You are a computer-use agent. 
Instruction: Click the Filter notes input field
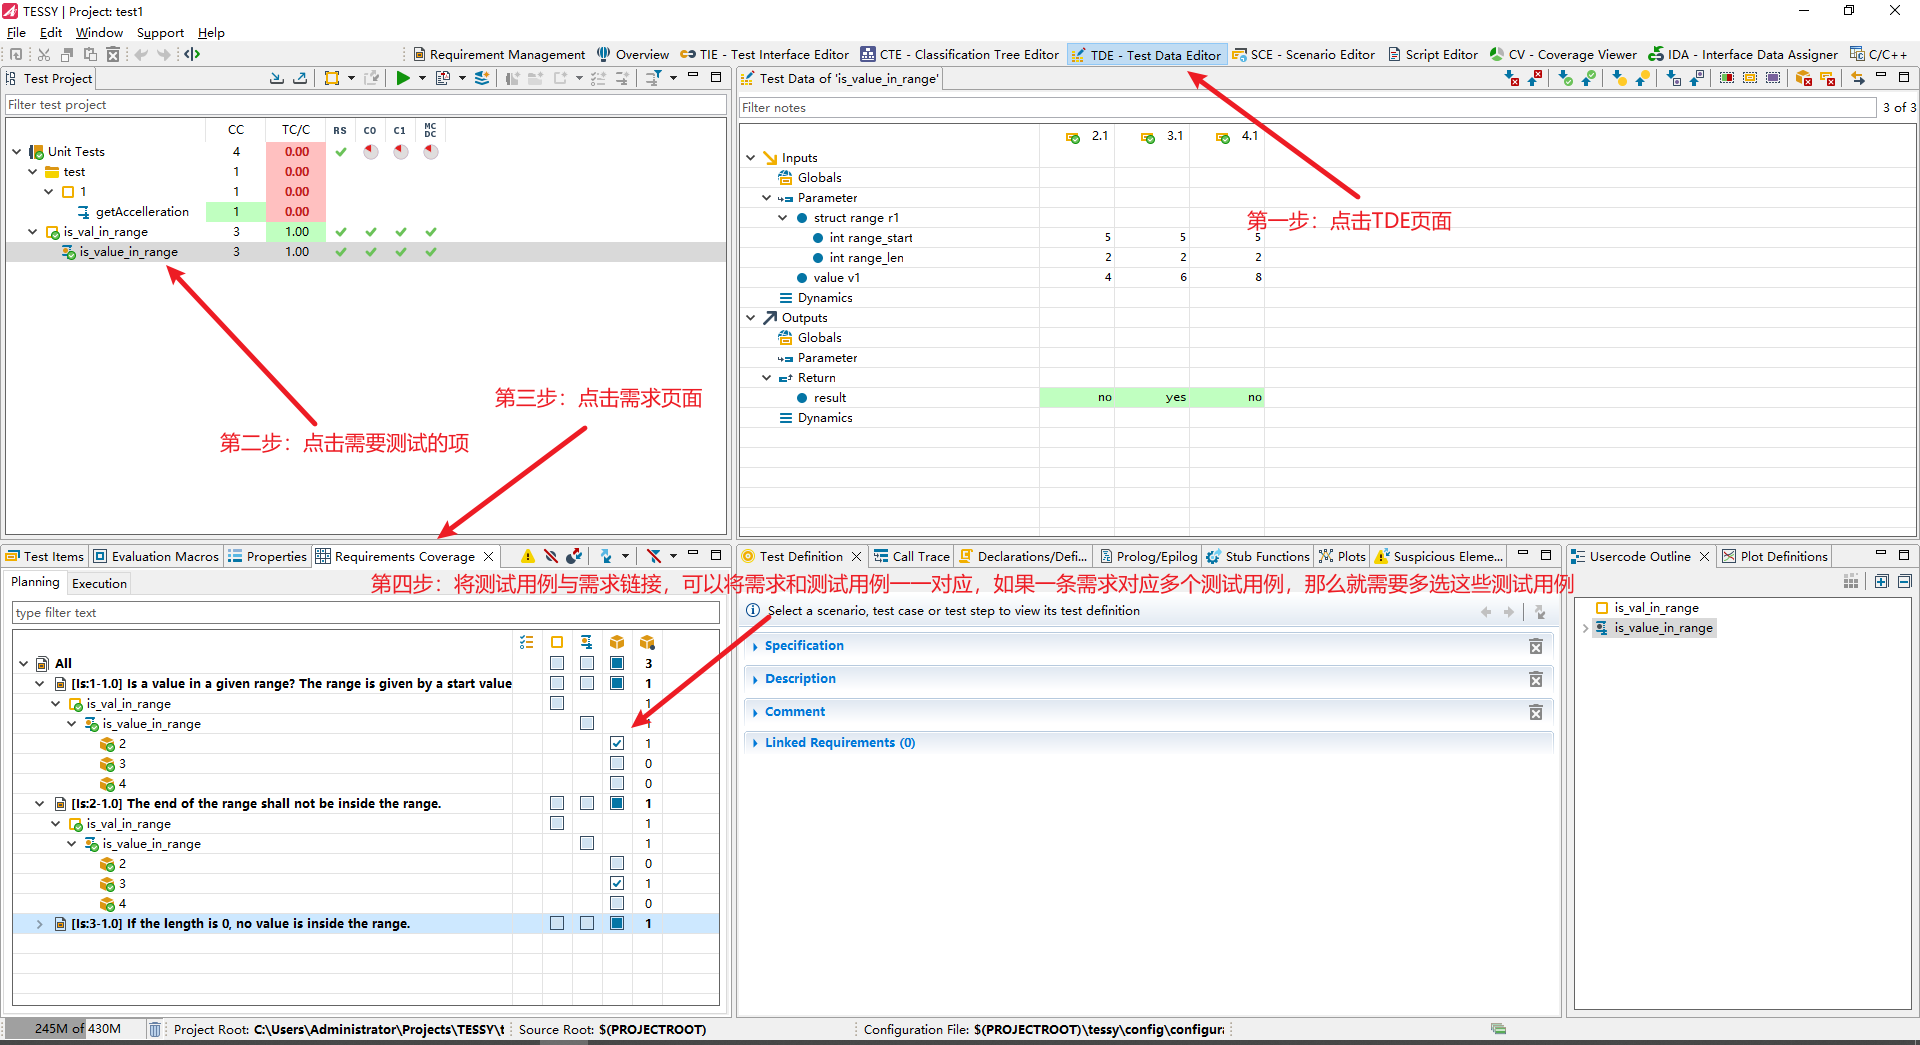1307,108
